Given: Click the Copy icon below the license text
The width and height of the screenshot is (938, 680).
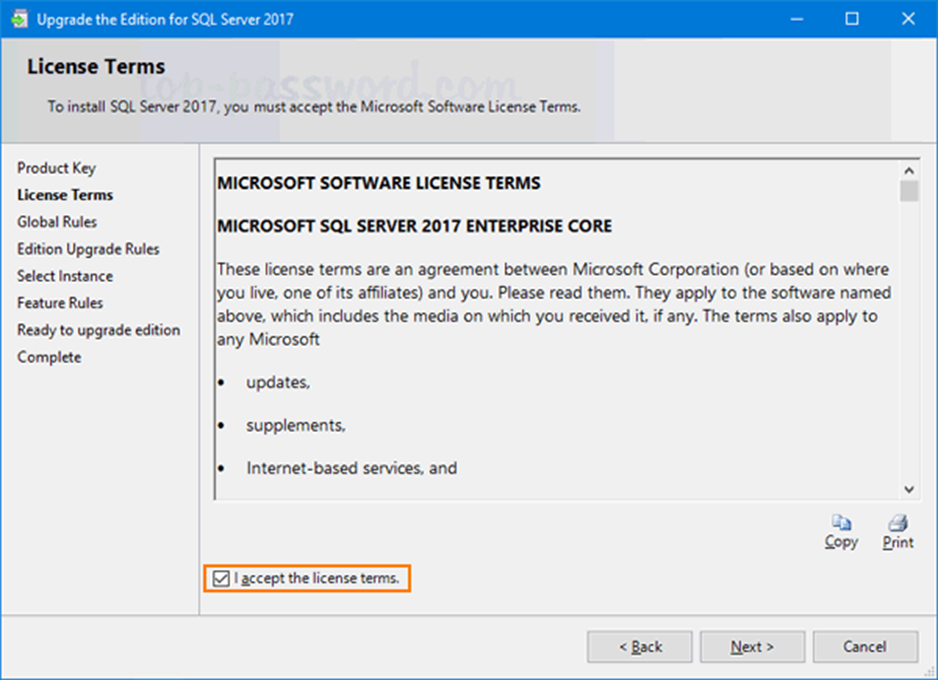Looking at the screenshot, I should [x=841, y=523].
